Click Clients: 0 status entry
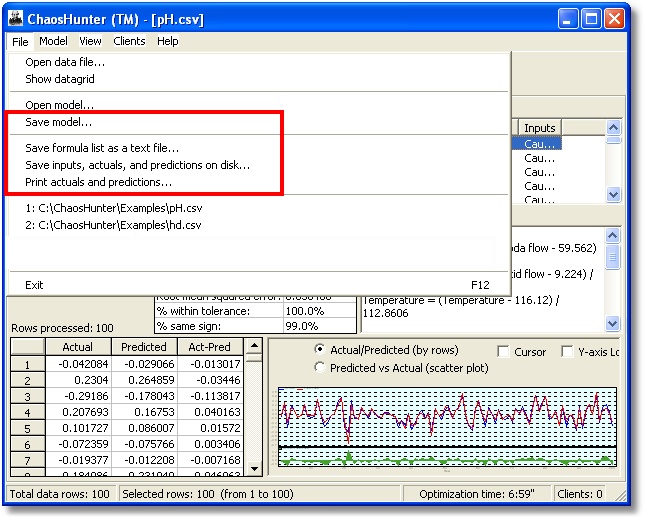Image resolution: width=645 pixels, height=520 pixels. (580, 494)
